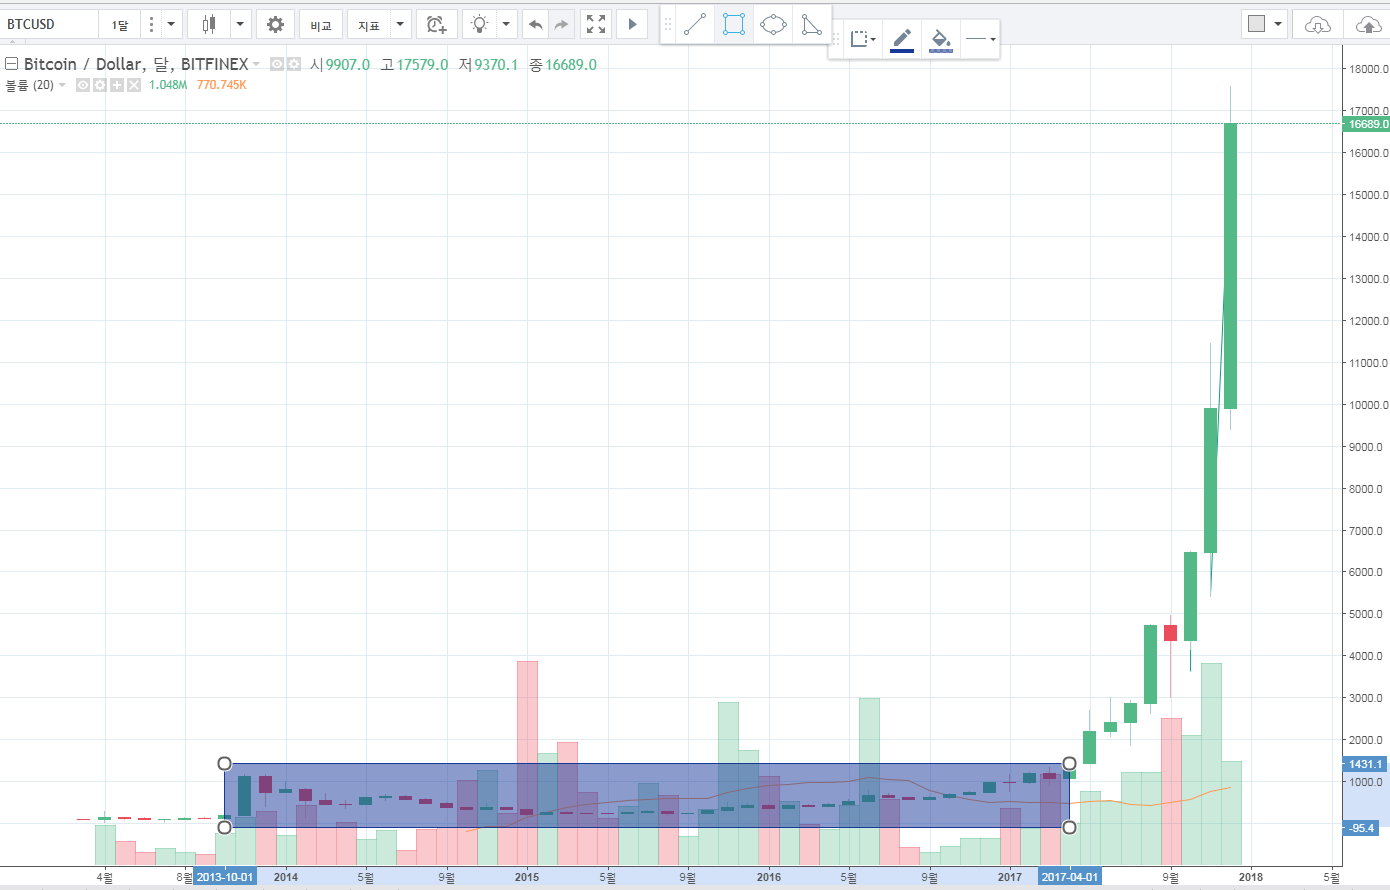Screen dimensions: 1390x890
Task: Change the fill background color bucket
Action: point(941,39)
